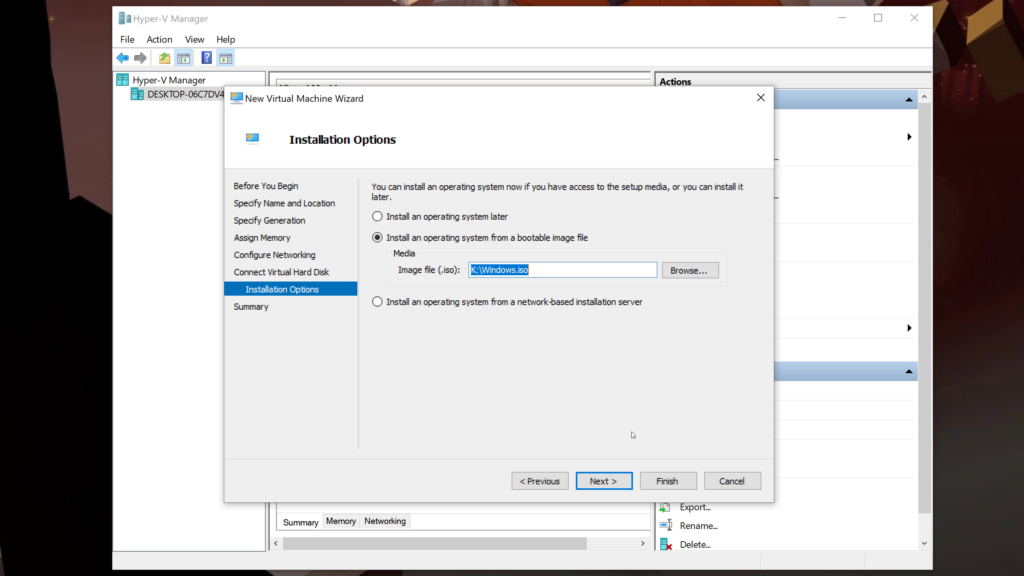
Task: Click the Browse... button
Action: (690, 270)
